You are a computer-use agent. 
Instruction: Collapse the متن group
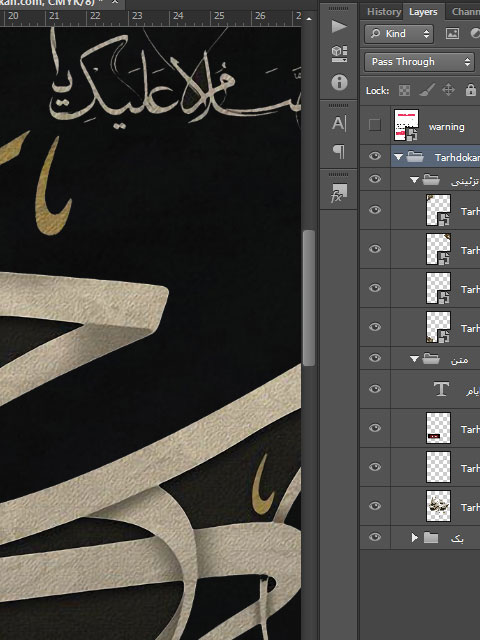[x=414, y=359]
